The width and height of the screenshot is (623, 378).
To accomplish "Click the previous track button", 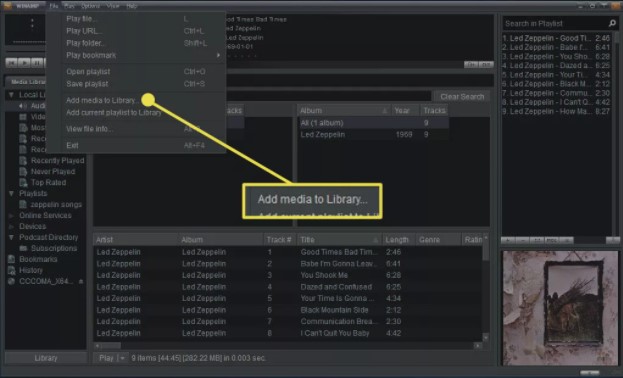I will [x=12, y=62].
